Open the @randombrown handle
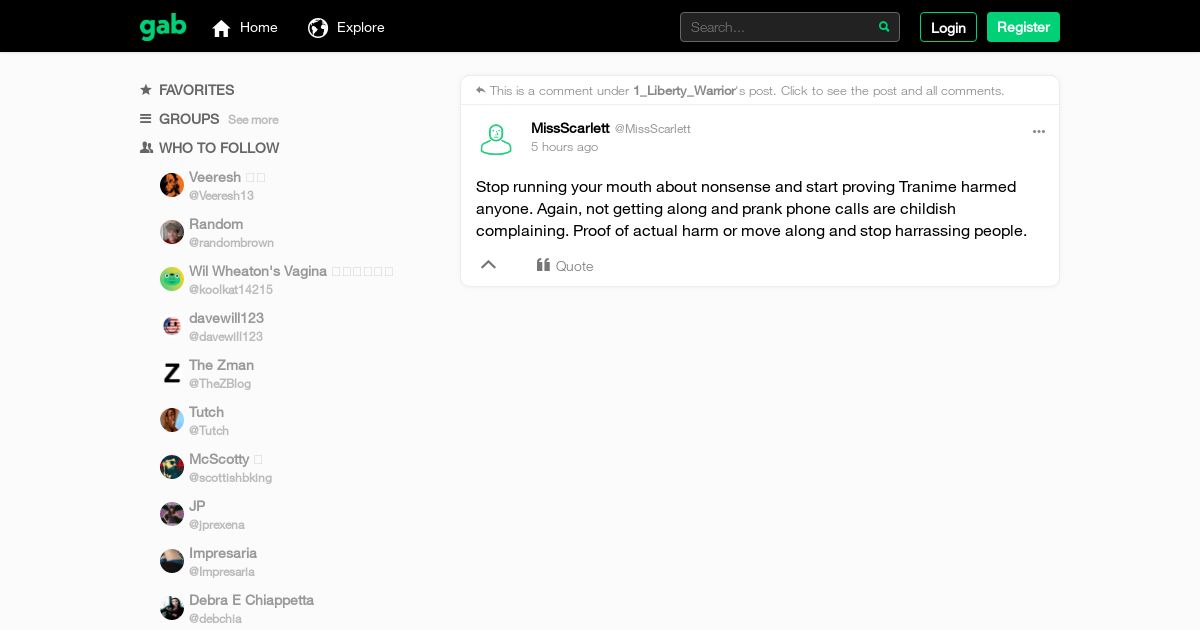 [x=231, y=243]
